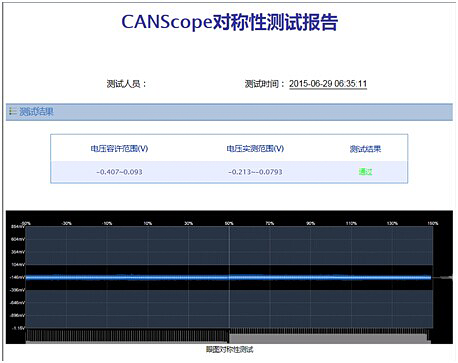The width and height of the screenshot is (458, 363).
Task: Click the test time value 2015-06-29 06:35:11
Action: pyautogui.click(x=328, y=83)
